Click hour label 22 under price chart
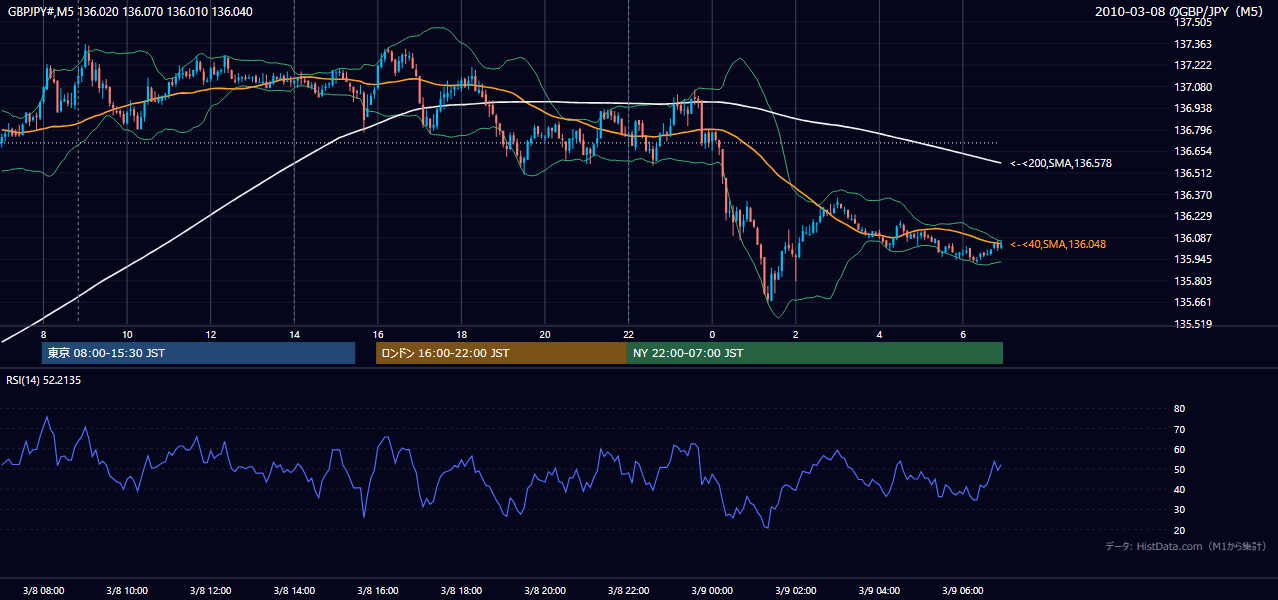 [x=628, y=334]
